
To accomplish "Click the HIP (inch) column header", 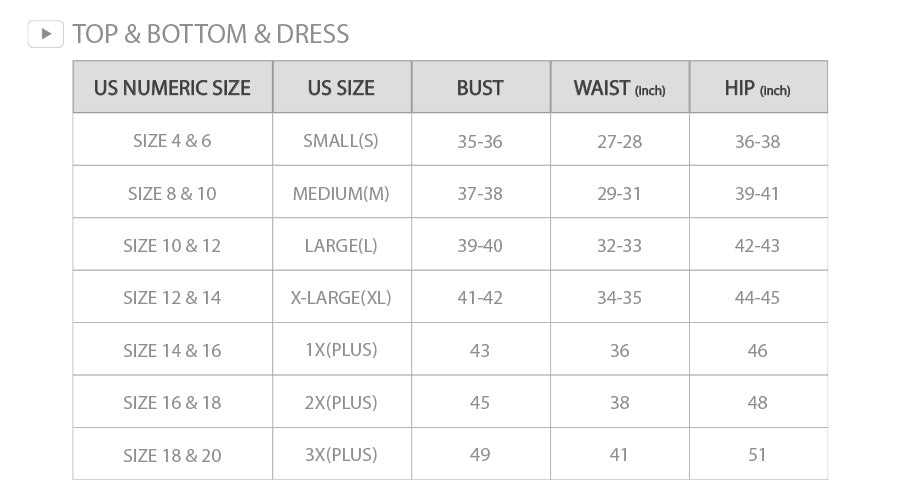I will click(757, 88).
